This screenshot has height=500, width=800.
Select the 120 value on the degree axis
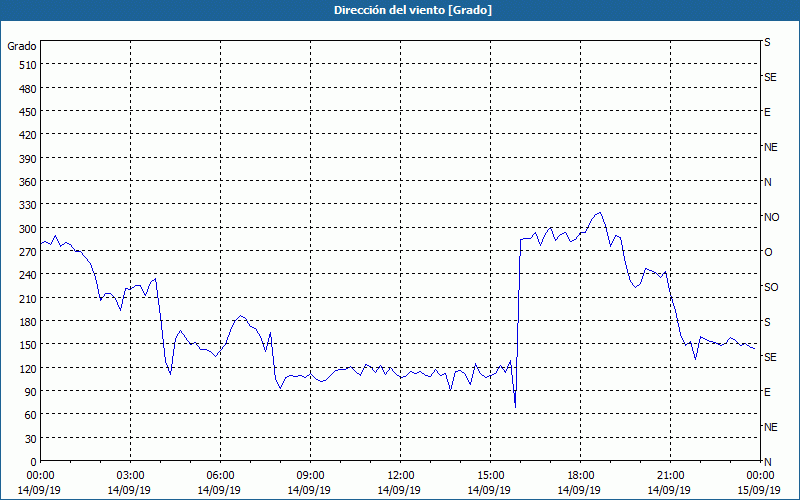(29, 369)
